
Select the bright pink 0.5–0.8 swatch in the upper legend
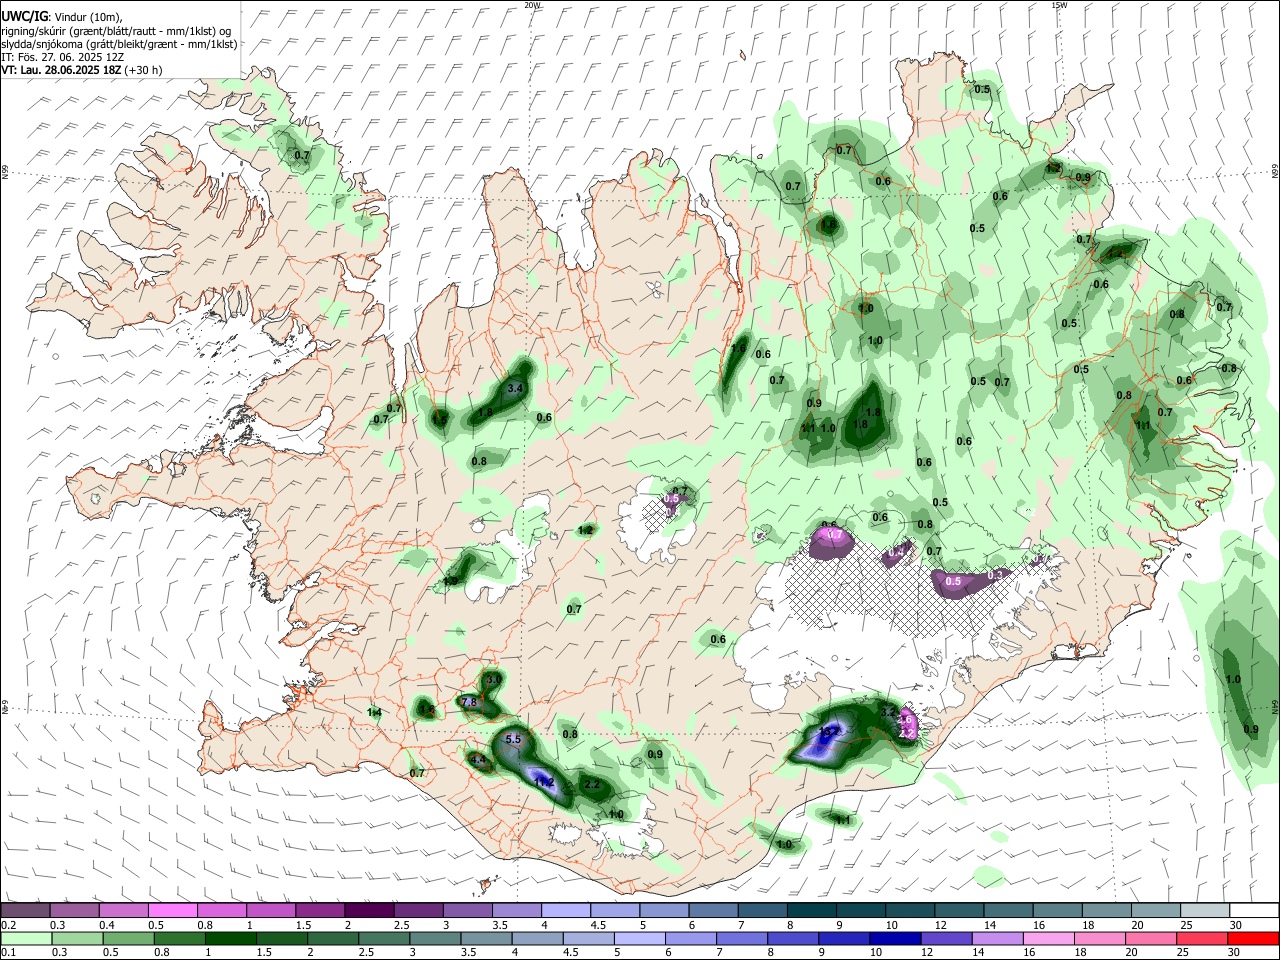pyautogui.click(x=173, y=911)
